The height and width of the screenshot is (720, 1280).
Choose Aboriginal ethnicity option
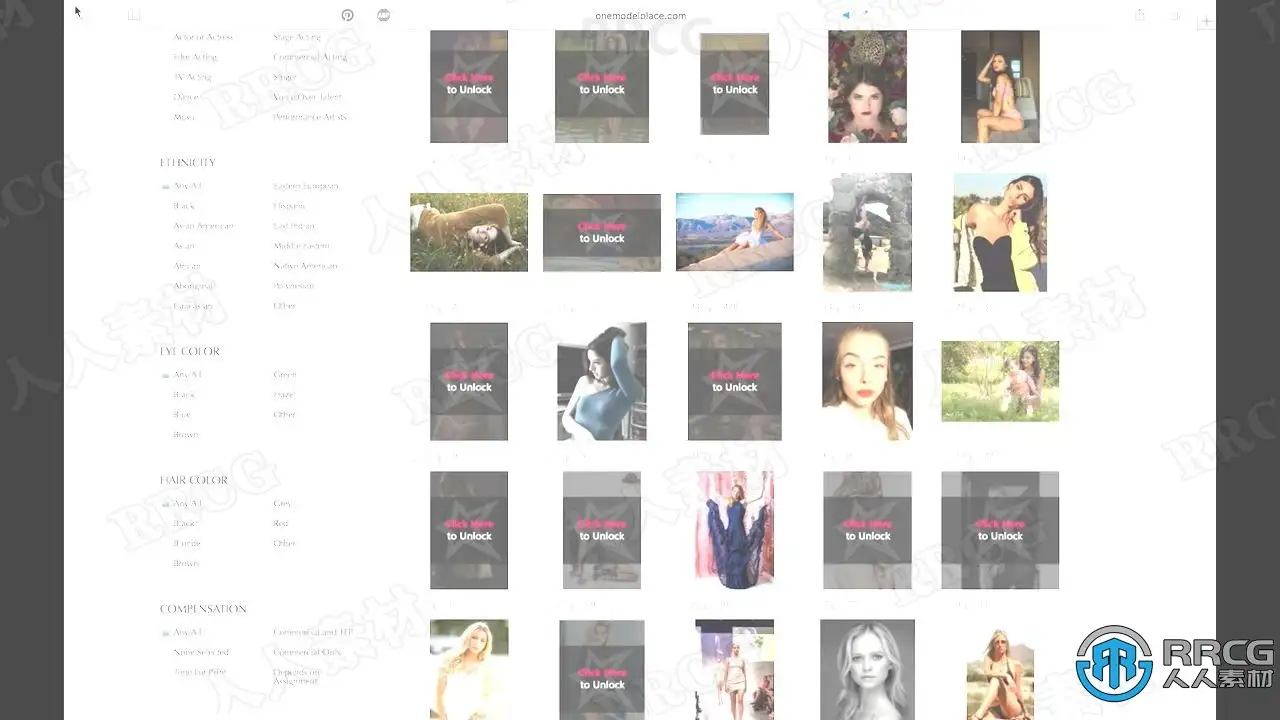(194, 286)
